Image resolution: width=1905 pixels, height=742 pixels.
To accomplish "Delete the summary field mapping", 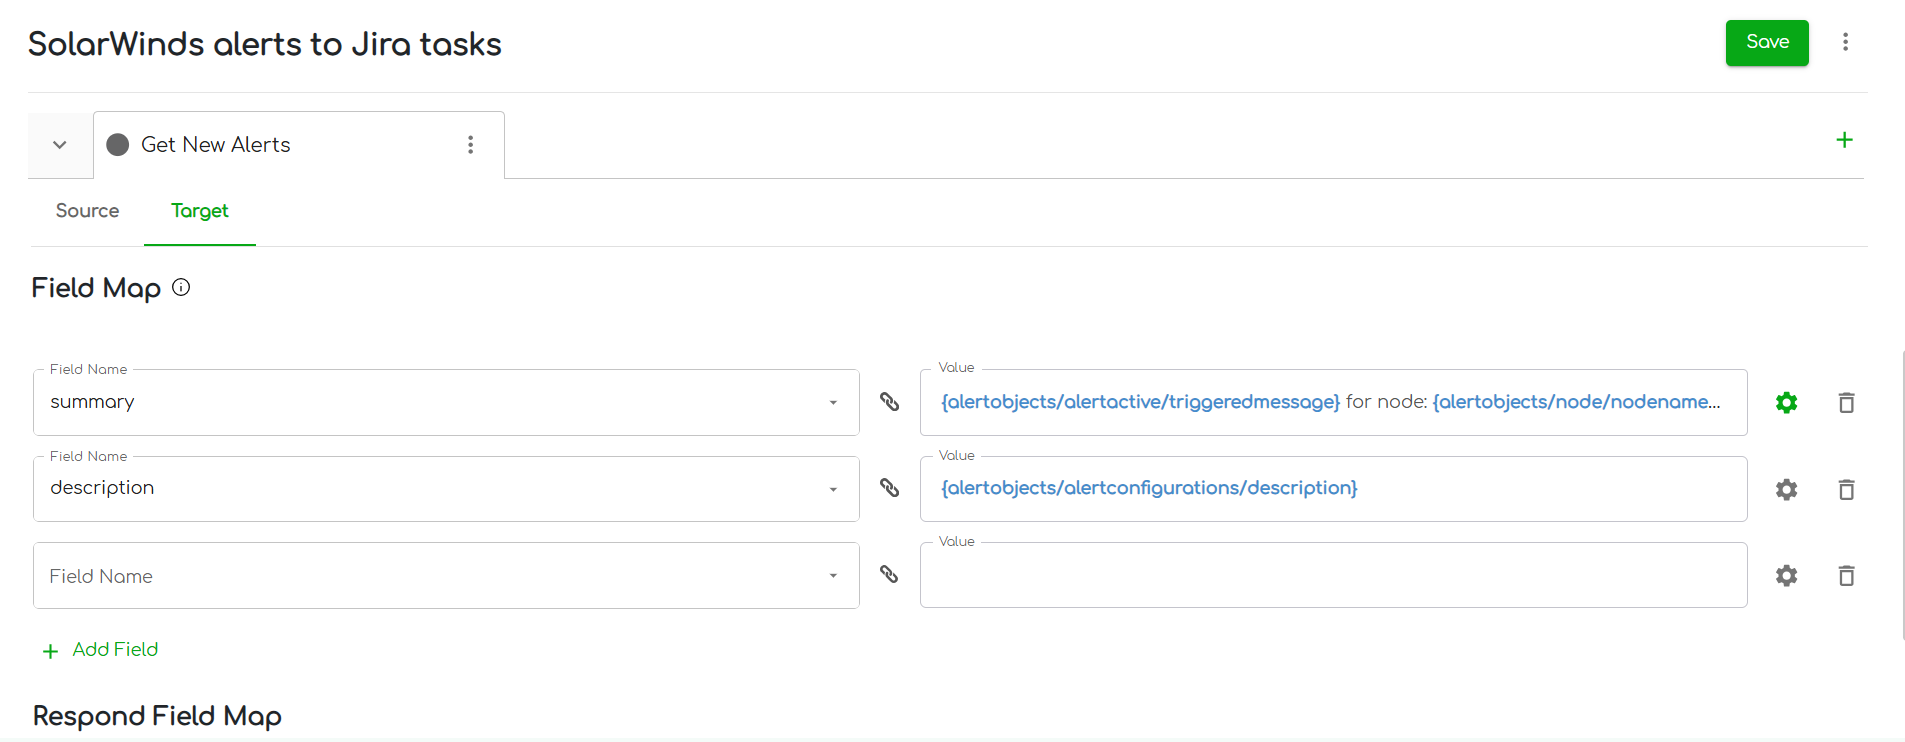I will pyautogui.click(x=1847, y=403).
